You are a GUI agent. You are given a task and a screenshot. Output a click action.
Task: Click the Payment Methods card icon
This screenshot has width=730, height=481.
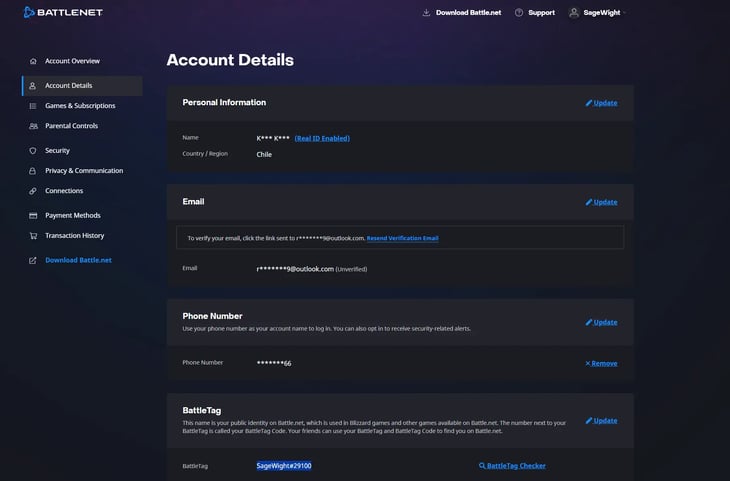pos(33,216)
